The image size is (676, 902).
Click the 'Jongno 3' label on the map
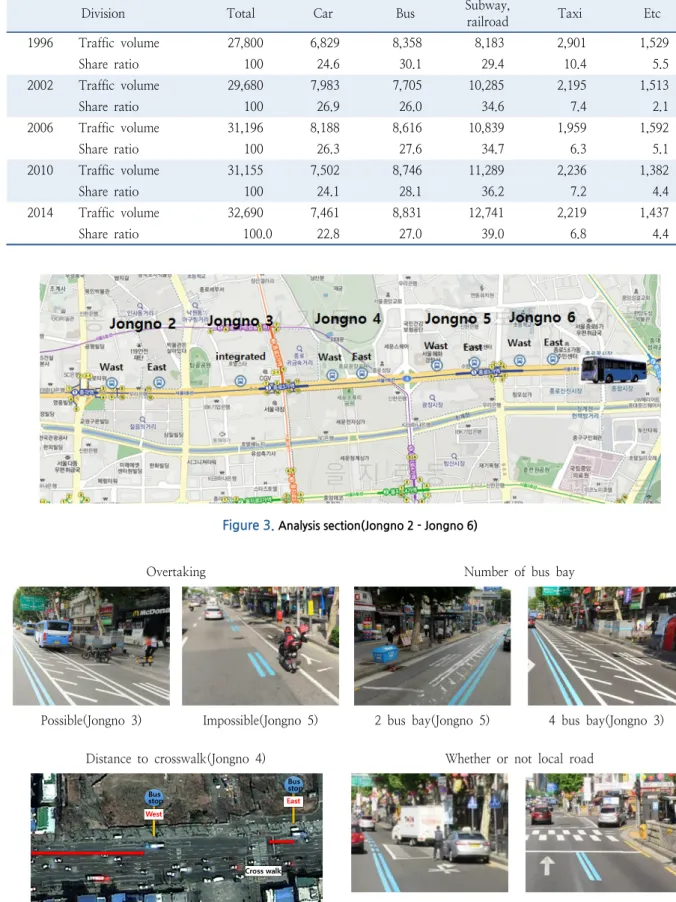[240, 321]
